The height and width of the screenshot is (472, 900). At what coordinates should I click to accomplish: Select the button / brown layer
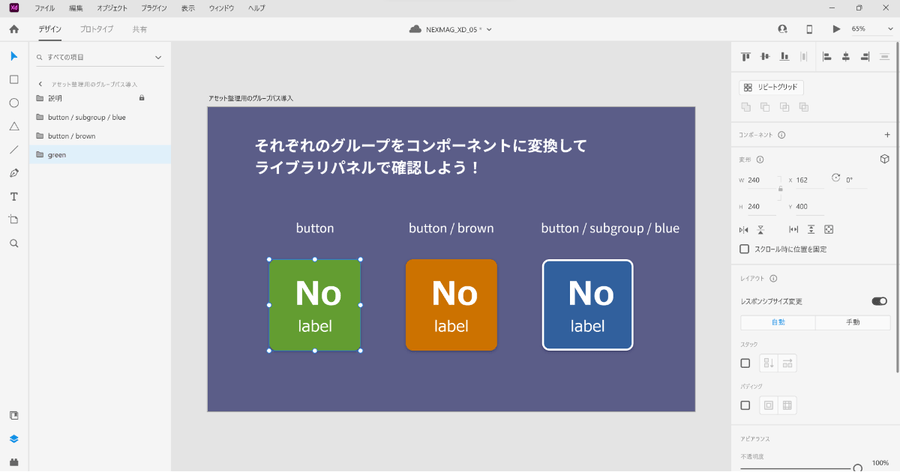tap(72, 136)
